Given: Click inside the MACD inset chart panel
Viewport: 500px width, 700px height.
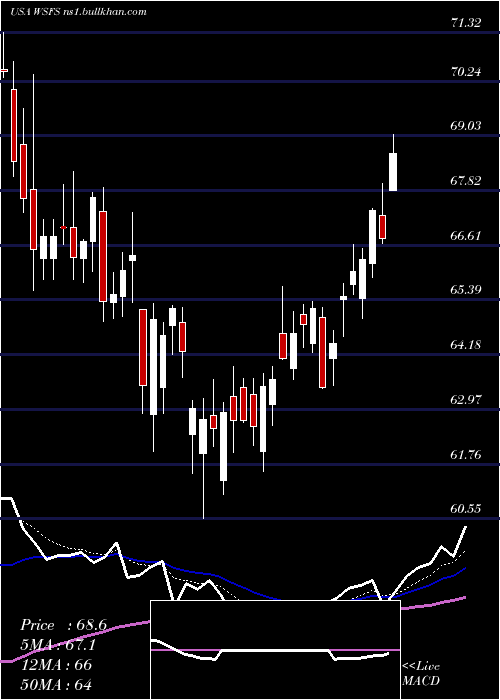Looking at the screenshot, I should 275,650.
